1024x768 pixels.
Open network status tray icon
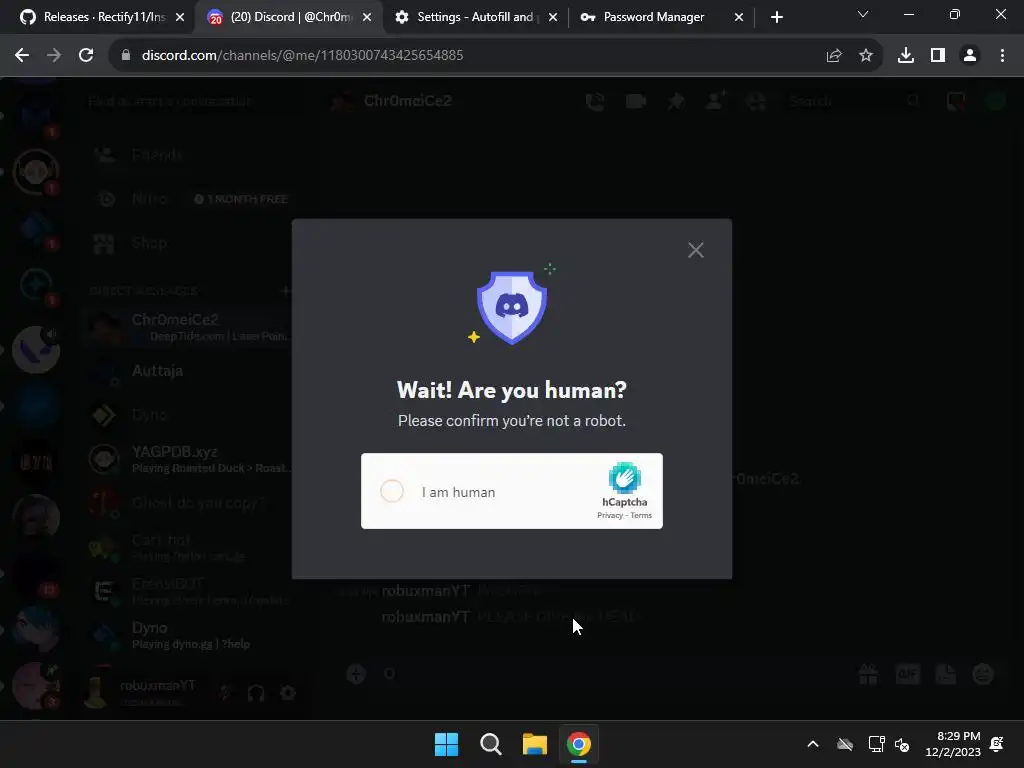(x=876, y=744)
